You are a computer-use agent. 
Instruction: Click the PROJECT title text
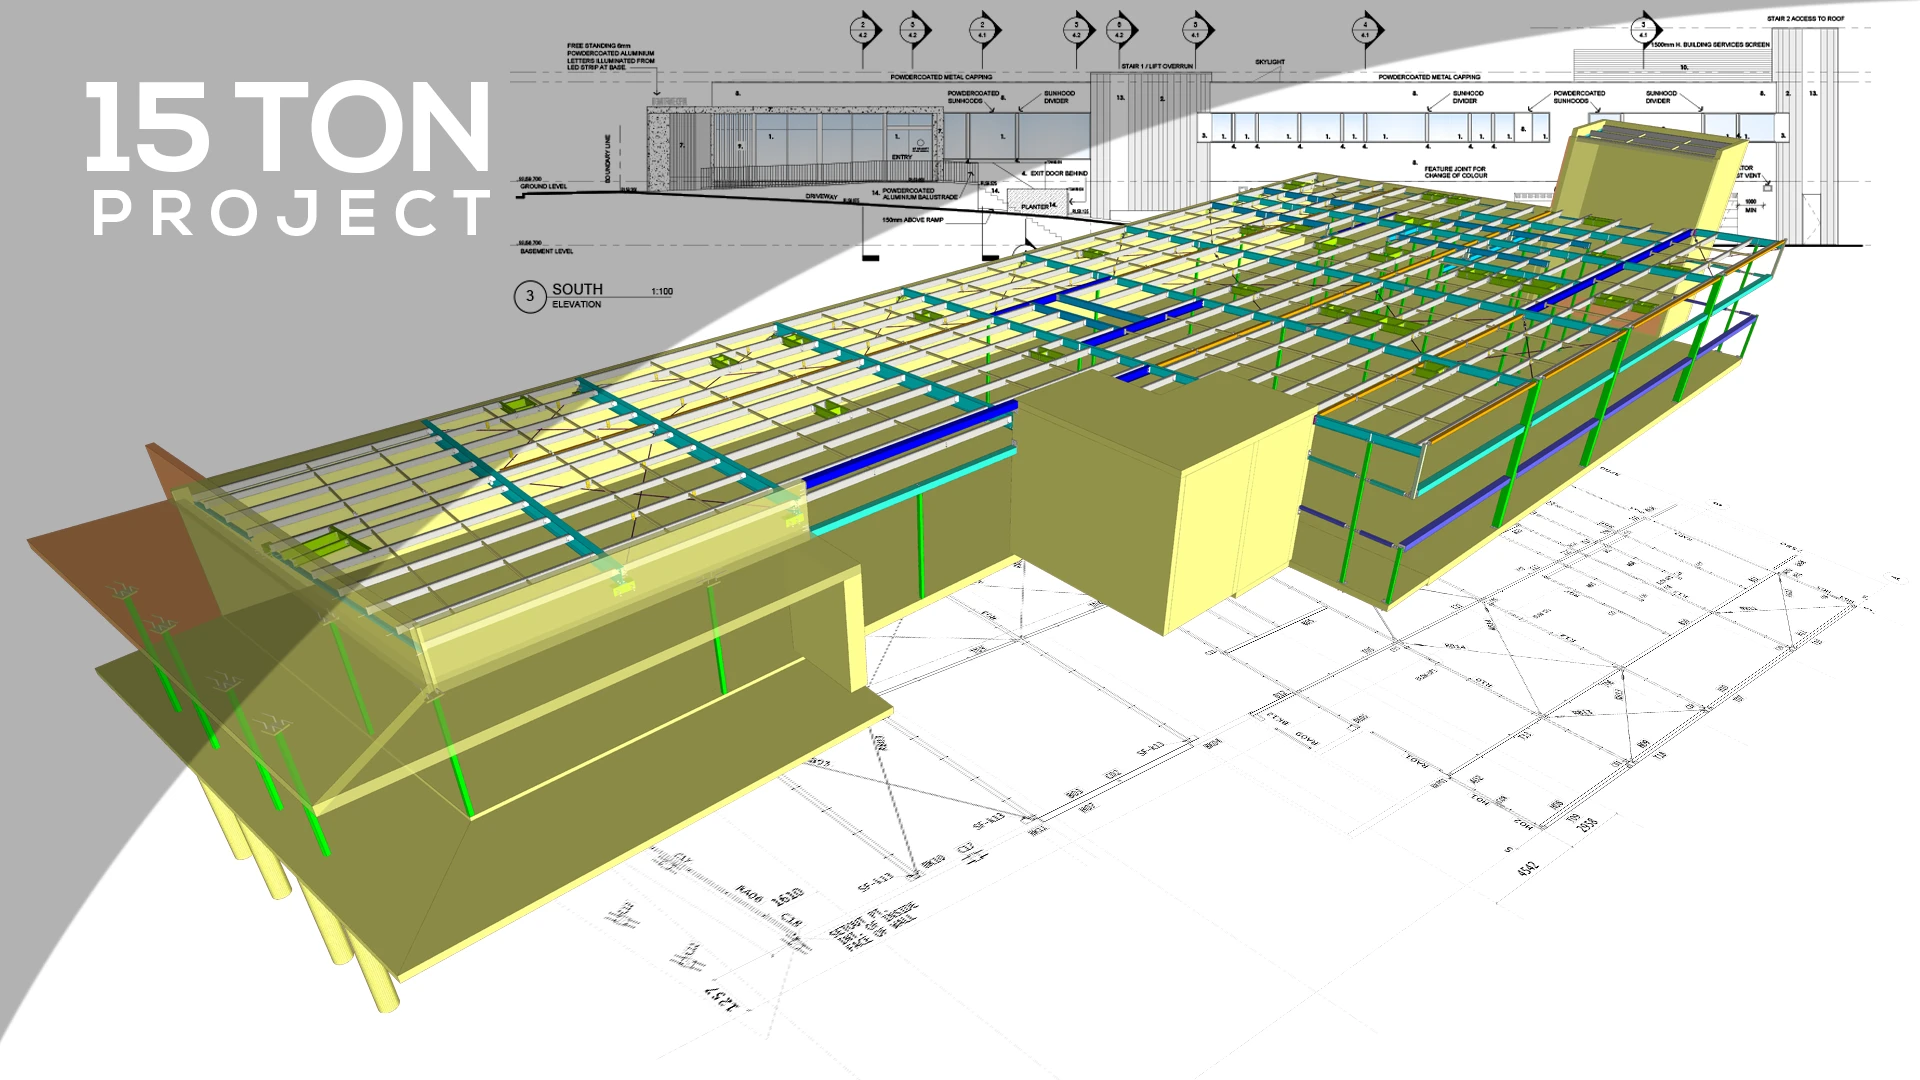pyautogui.click(x=290, y=214)
